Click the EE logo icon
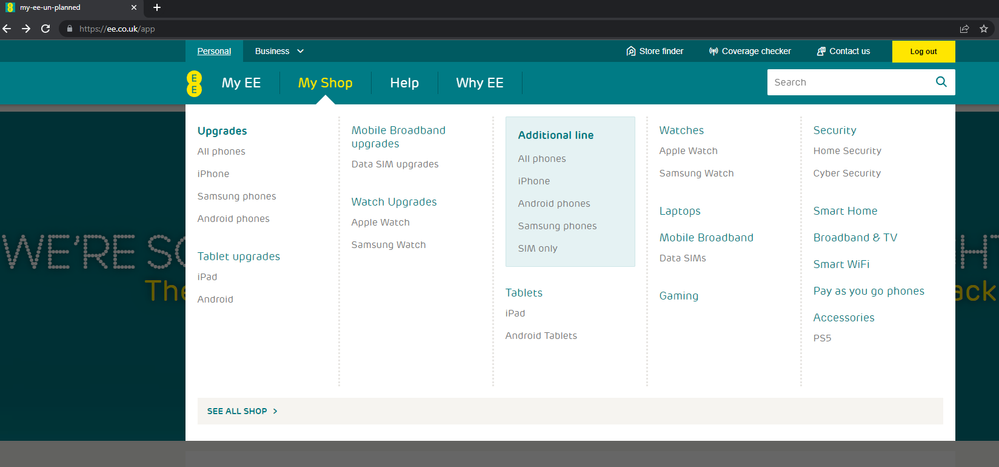Image resolution: width=999 pixels, height=467 pixels. click(194, 83)
